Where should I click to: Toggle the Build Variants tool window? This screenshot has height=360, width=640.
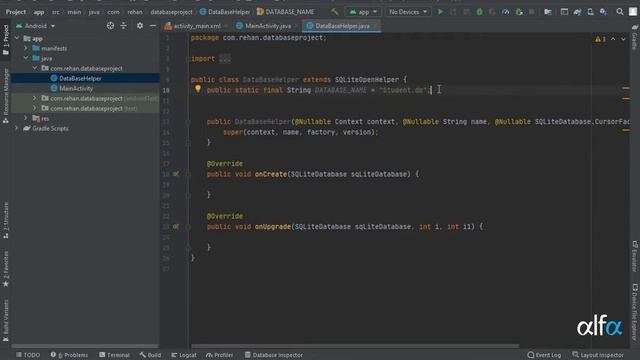[x=6, y=321]
